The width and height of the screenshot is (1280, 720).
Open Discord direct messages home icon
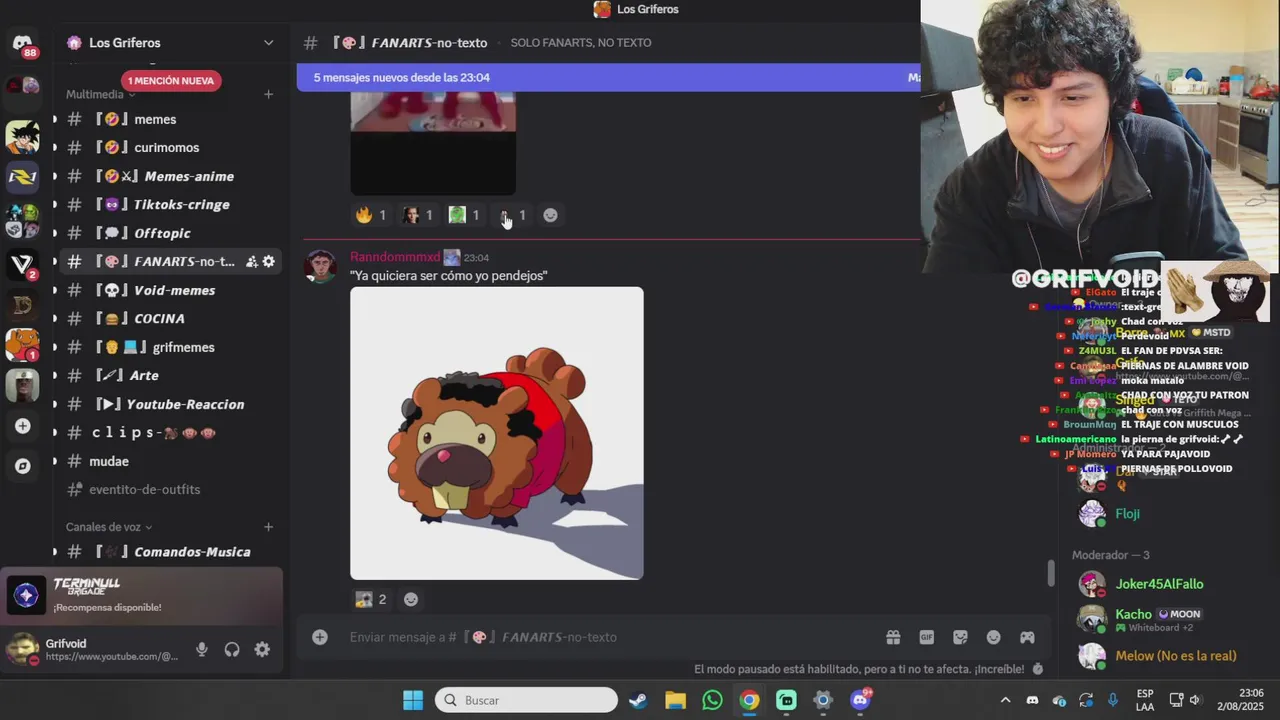coord(22,44)
